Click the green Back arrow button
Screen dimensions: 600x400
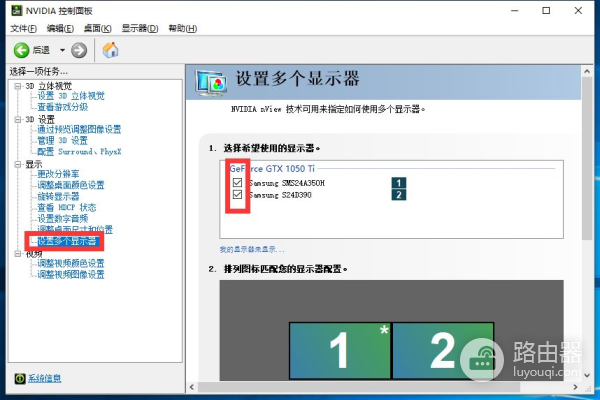(x=21, y=50)
